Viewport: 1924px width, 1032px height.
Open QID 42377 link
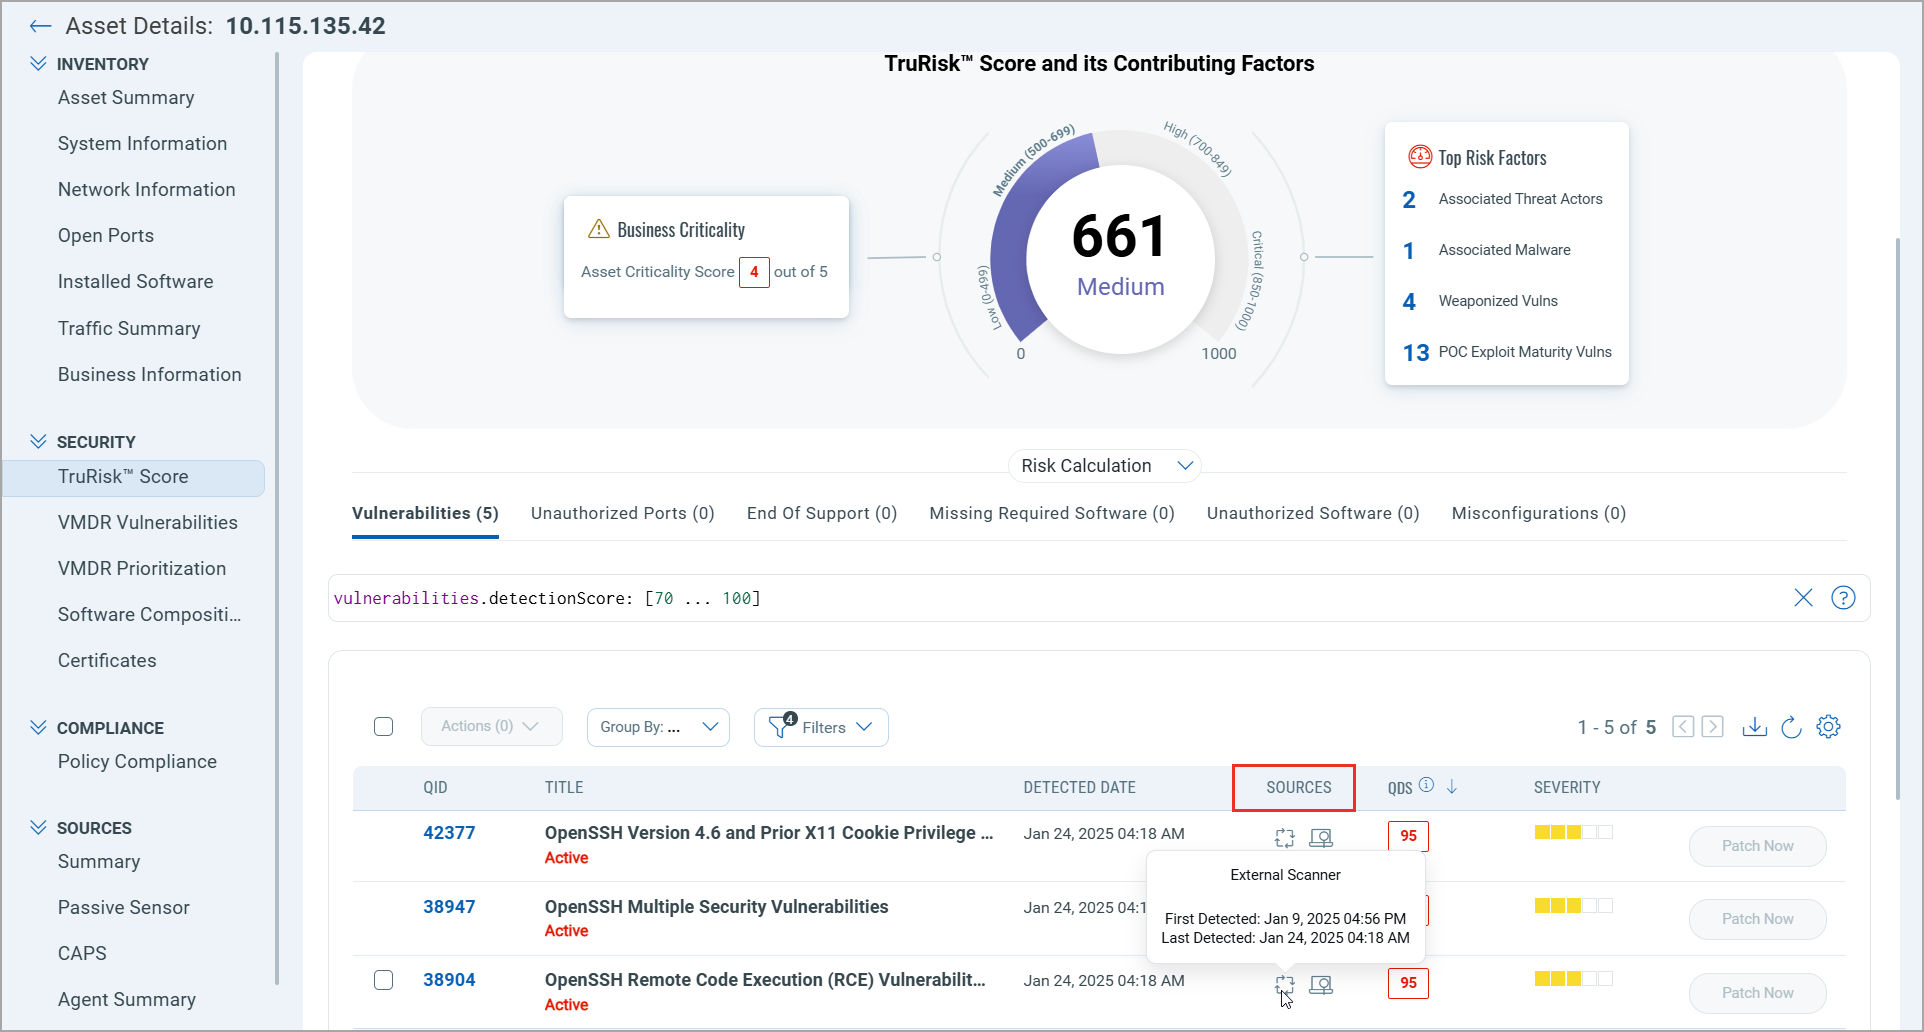click(449, 833)
